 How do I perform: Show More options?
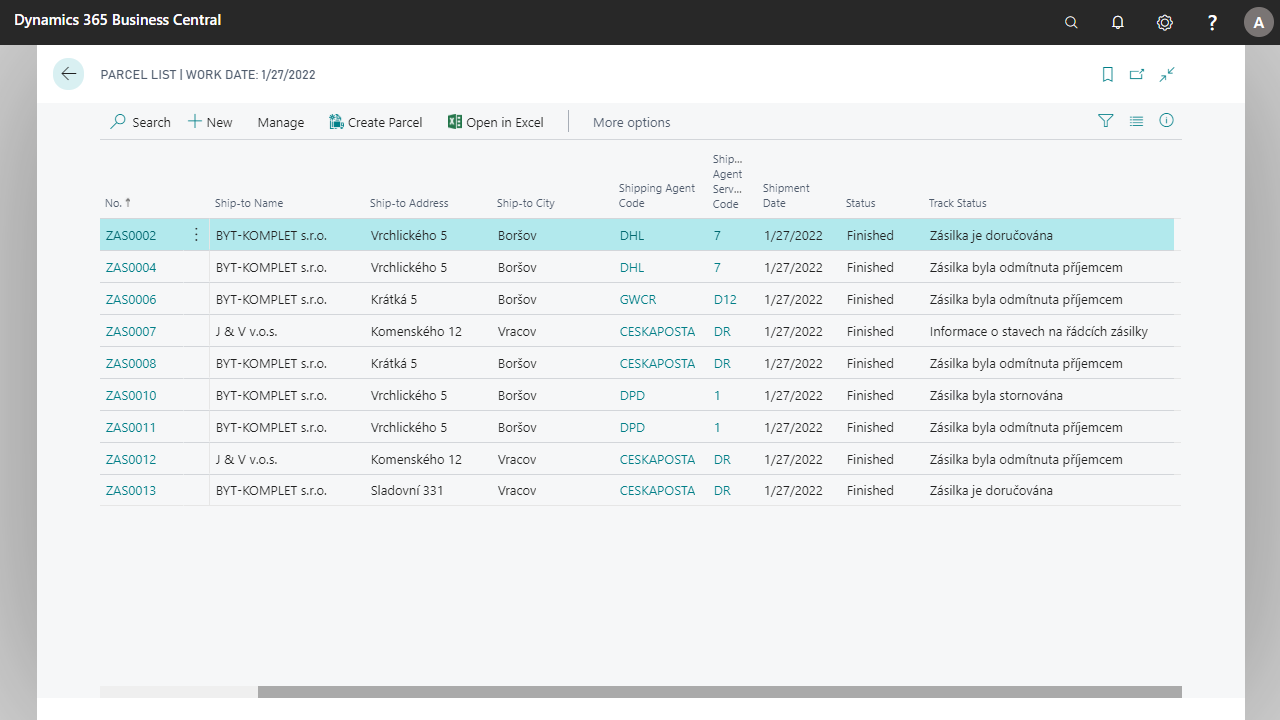tap(632, 122)
